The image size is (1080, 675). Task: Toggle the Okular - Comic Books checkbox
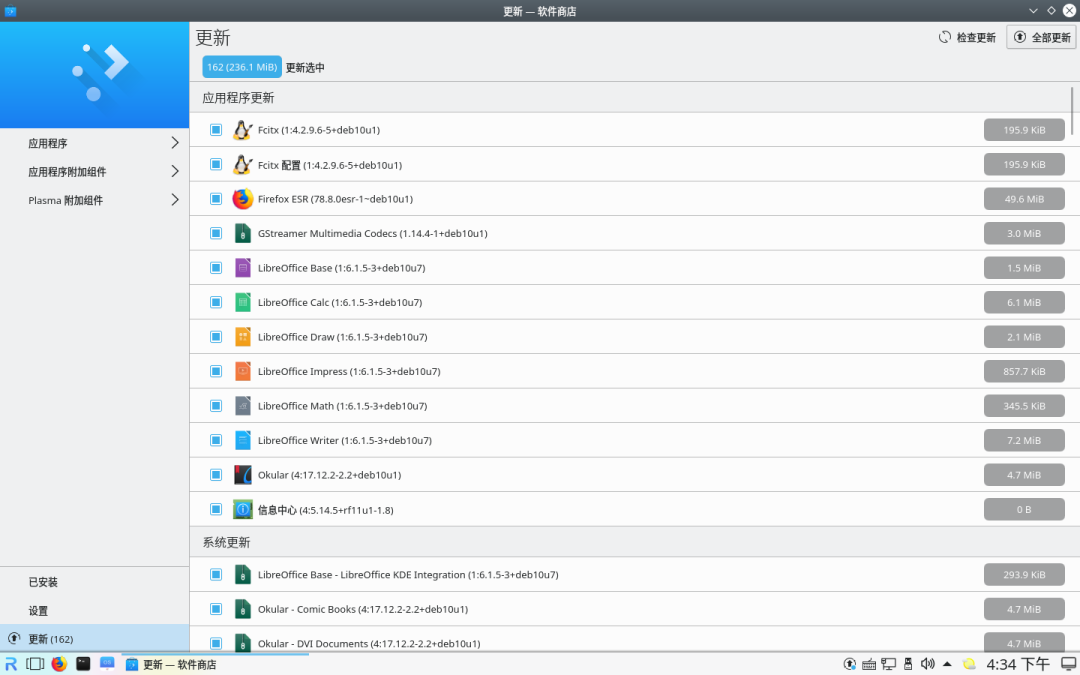click(216, 609)
